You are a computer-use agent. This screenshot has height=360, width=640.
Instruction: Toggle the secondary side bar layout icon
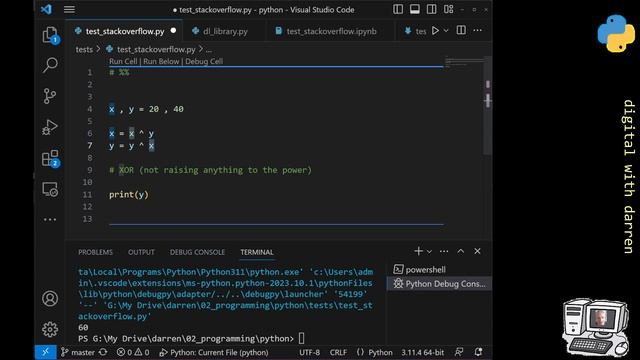[431, 9]
